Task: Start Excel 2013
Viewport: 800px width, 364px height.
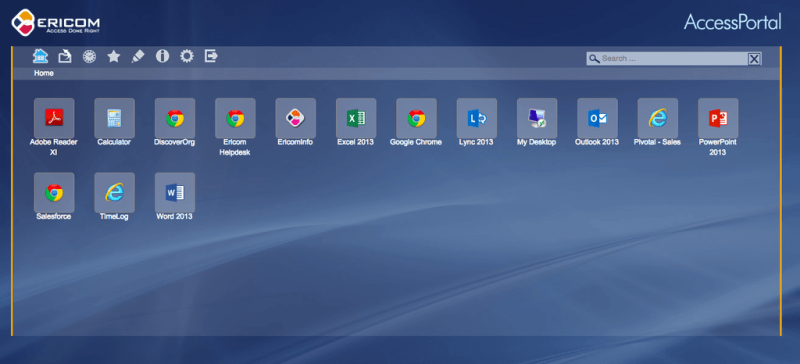Action: pos(356,118)
